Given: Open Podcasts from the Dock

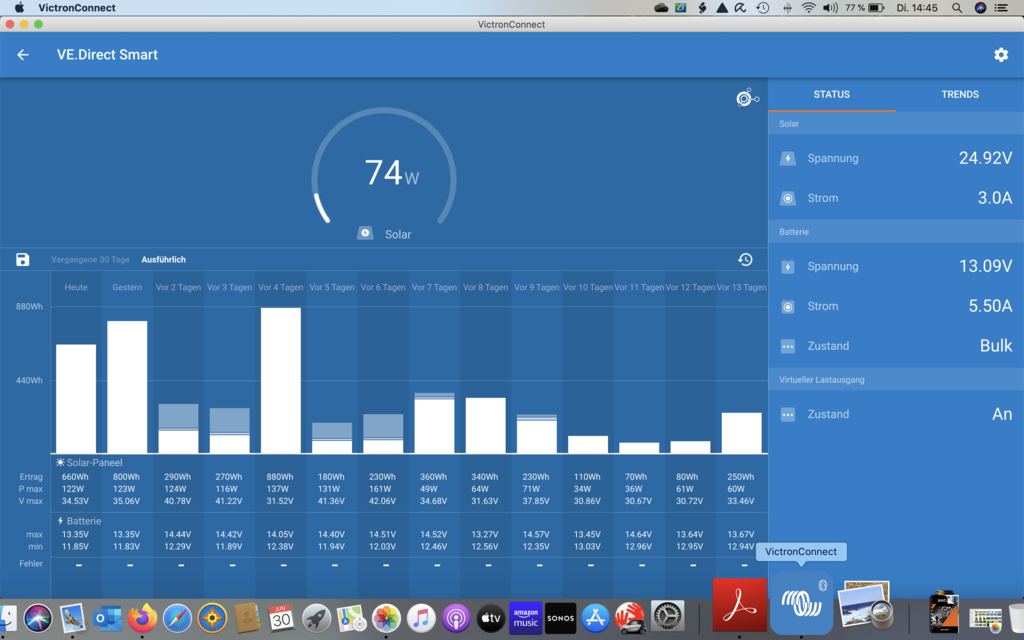Looking at the screenshot, I should (x=456, y=618).
